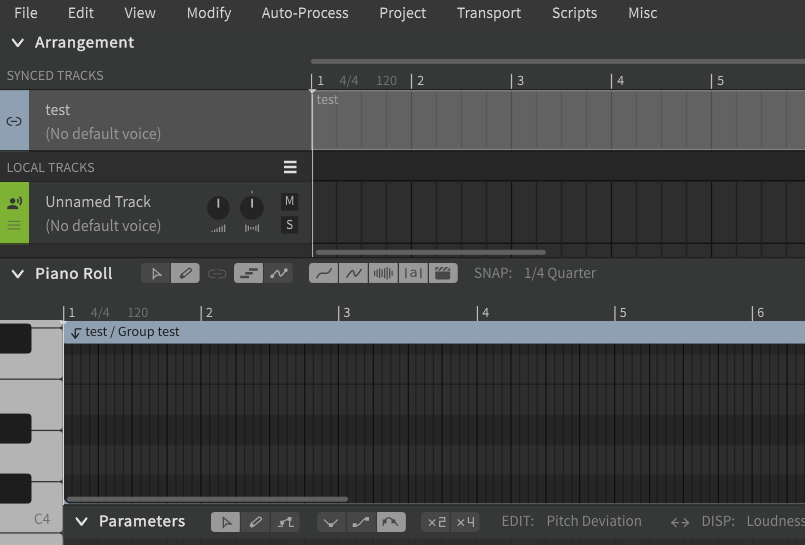
Task: Click the x2 zoom icon in Parameters
Action: 436,522
